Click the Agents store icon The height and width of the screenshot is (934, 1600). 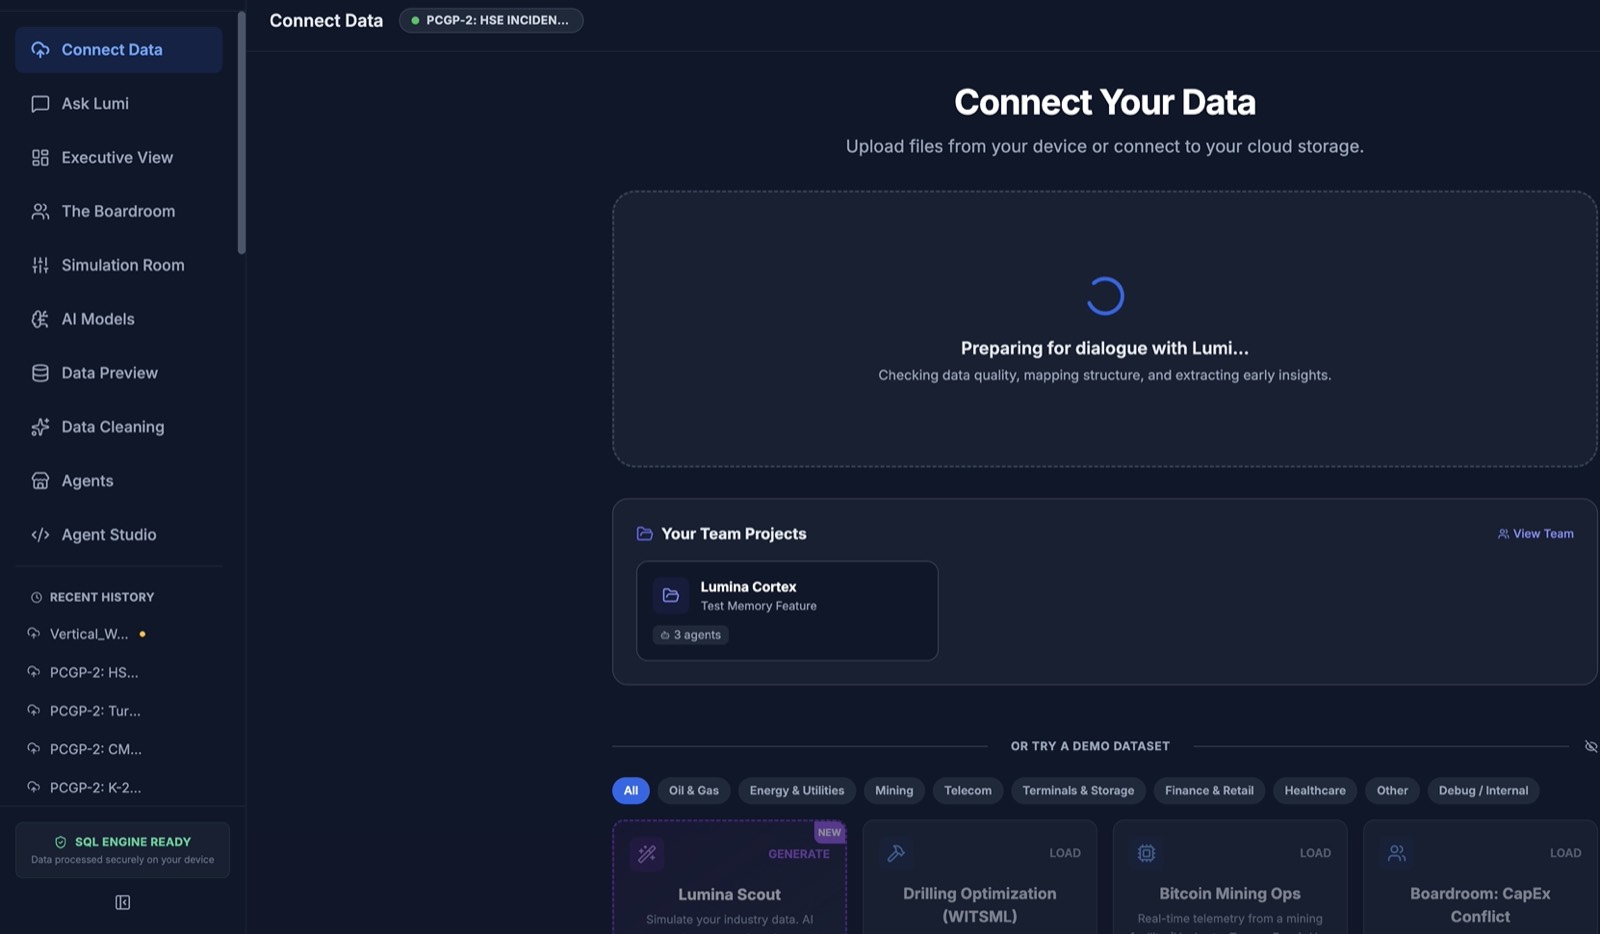(40, 481)
